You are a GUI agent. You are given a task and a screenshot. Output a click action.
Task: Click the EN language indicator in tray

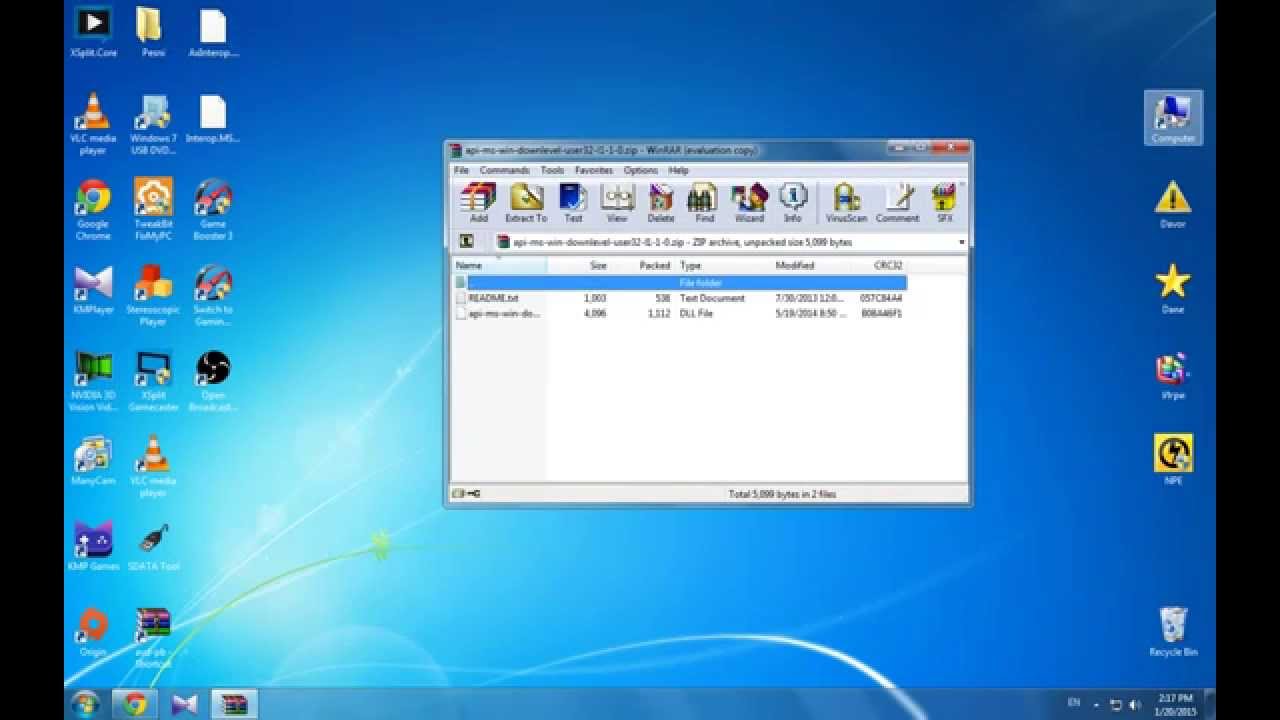(1074, 703)
